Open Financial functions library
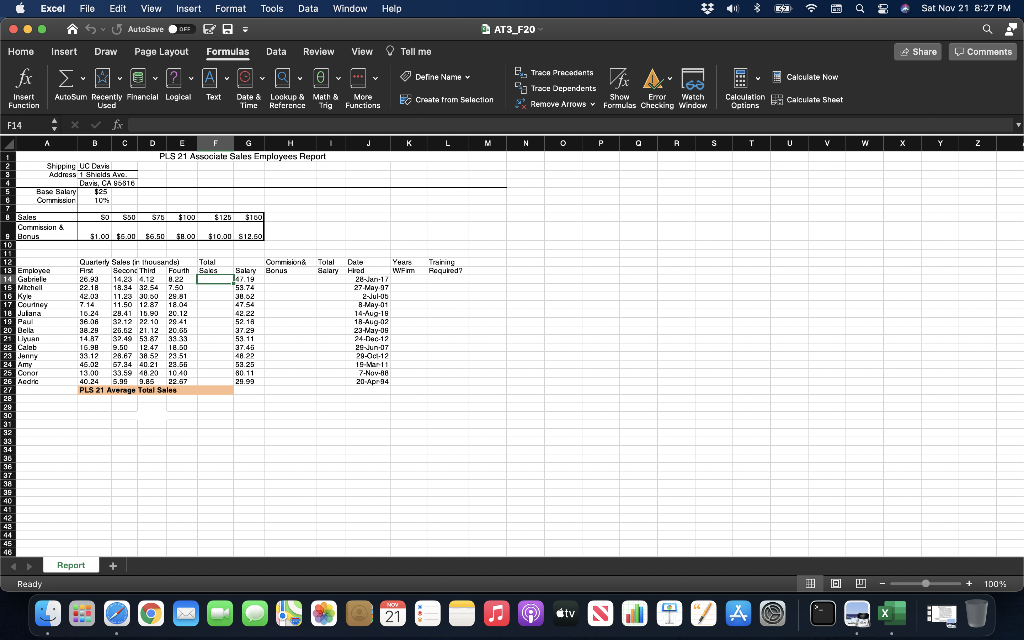1024x640 pixels. 142,85
